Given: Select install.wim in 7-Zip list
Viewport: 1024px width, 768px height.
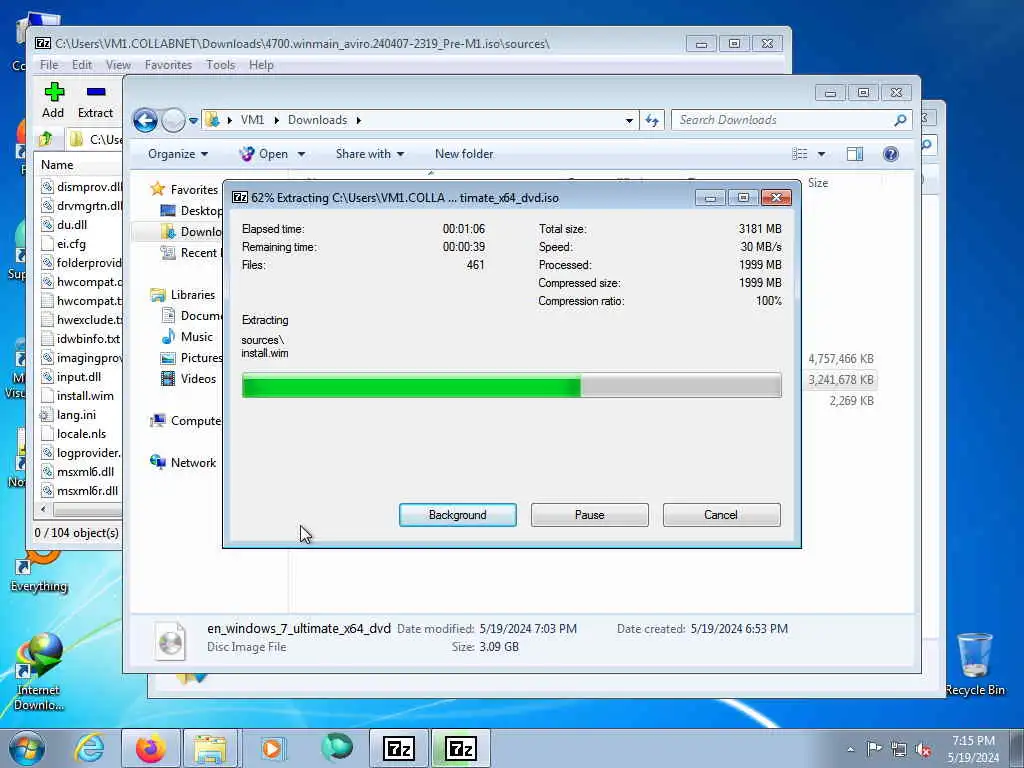Looking at the screenshot, I should click(x=85, y=396).
